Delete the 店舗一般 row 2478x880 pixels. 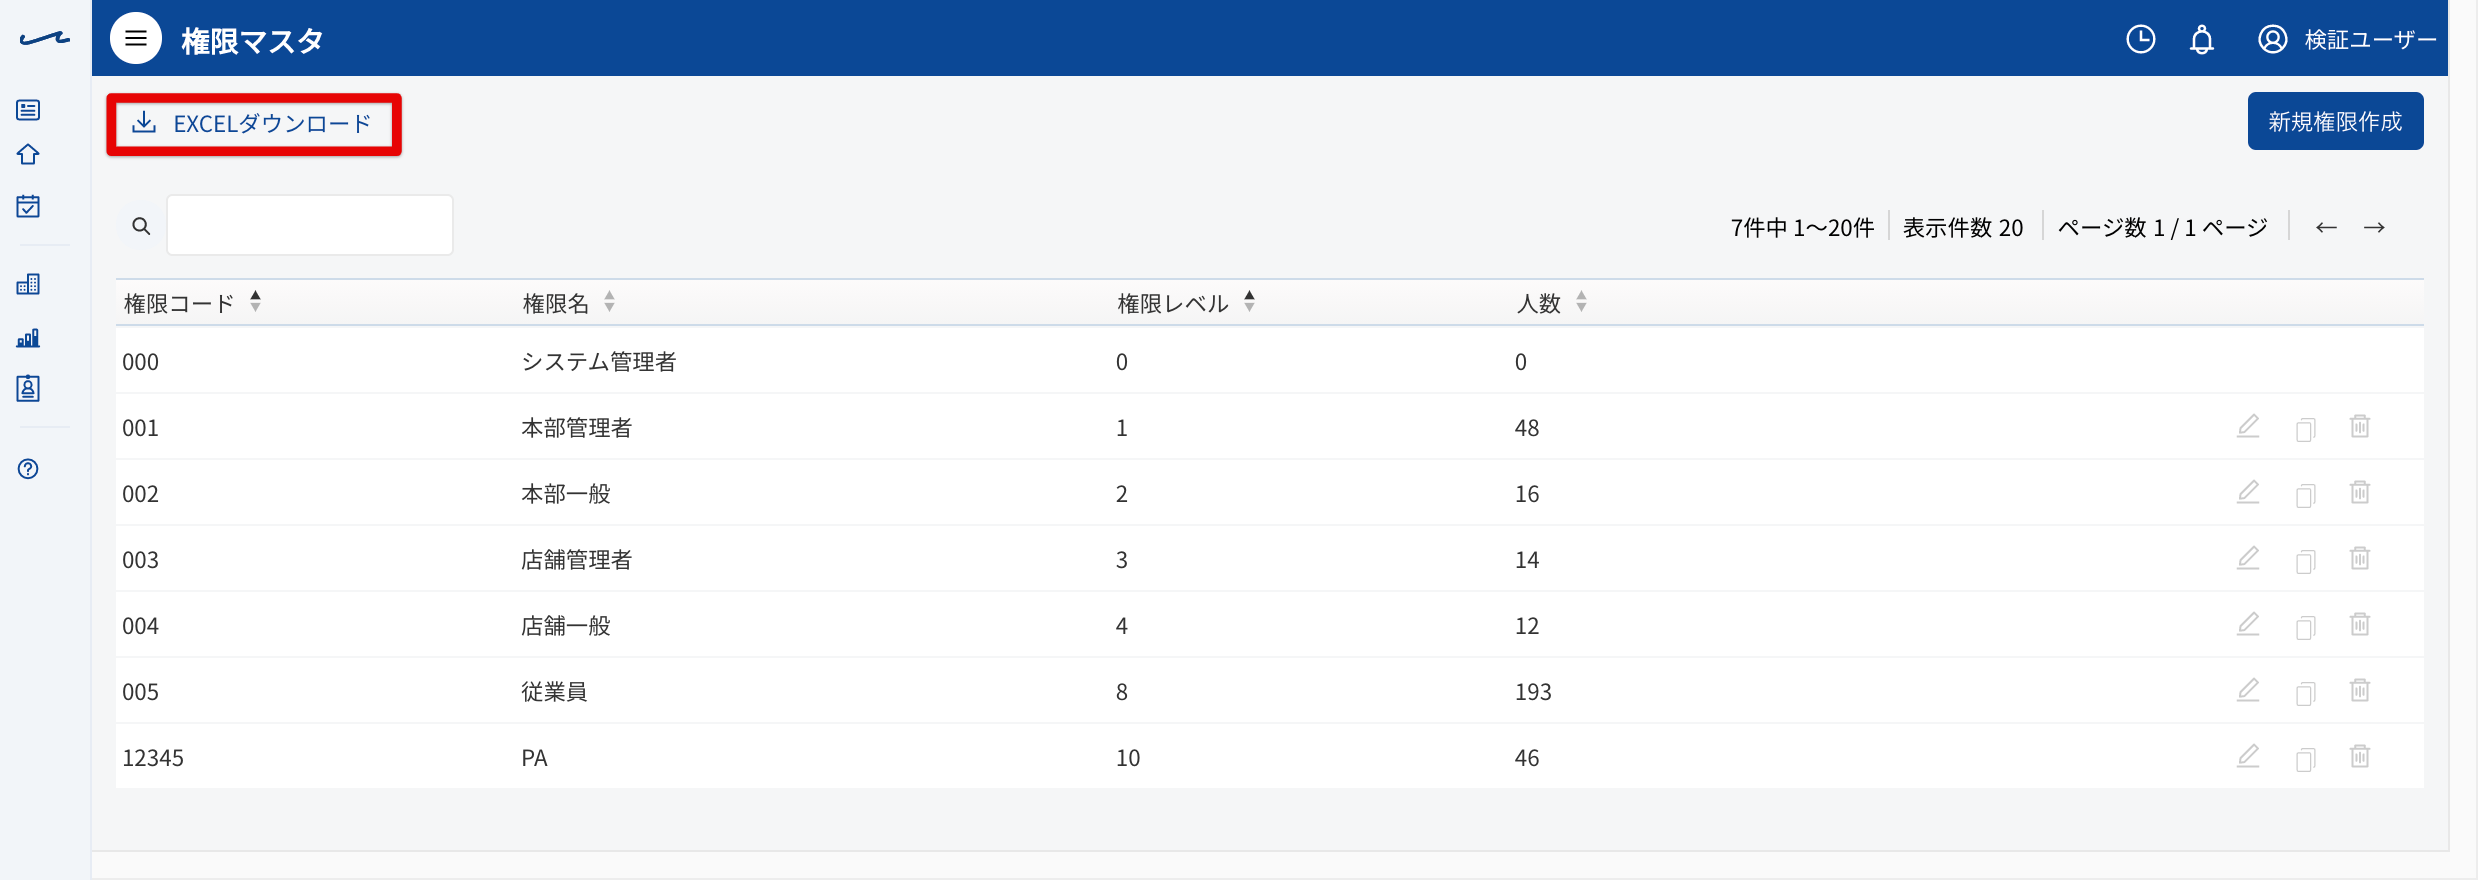coord(2360,625)
